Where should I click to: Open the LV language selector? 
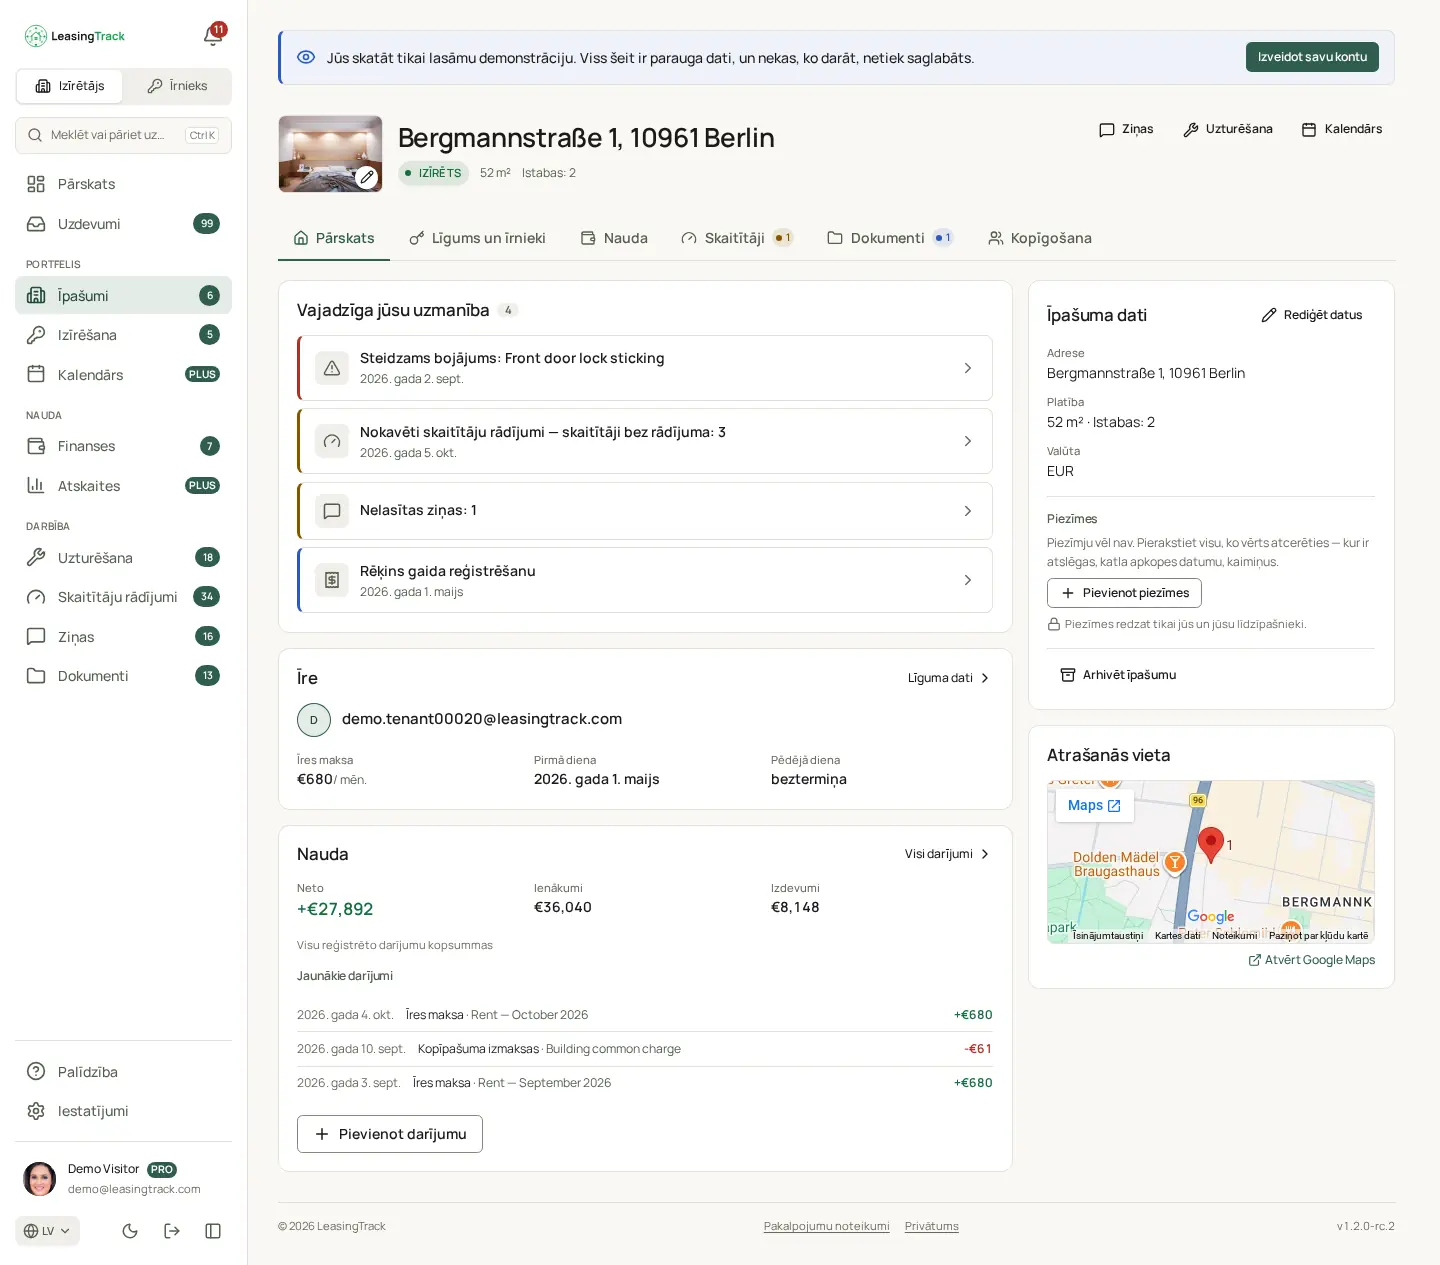(47, 1231)
